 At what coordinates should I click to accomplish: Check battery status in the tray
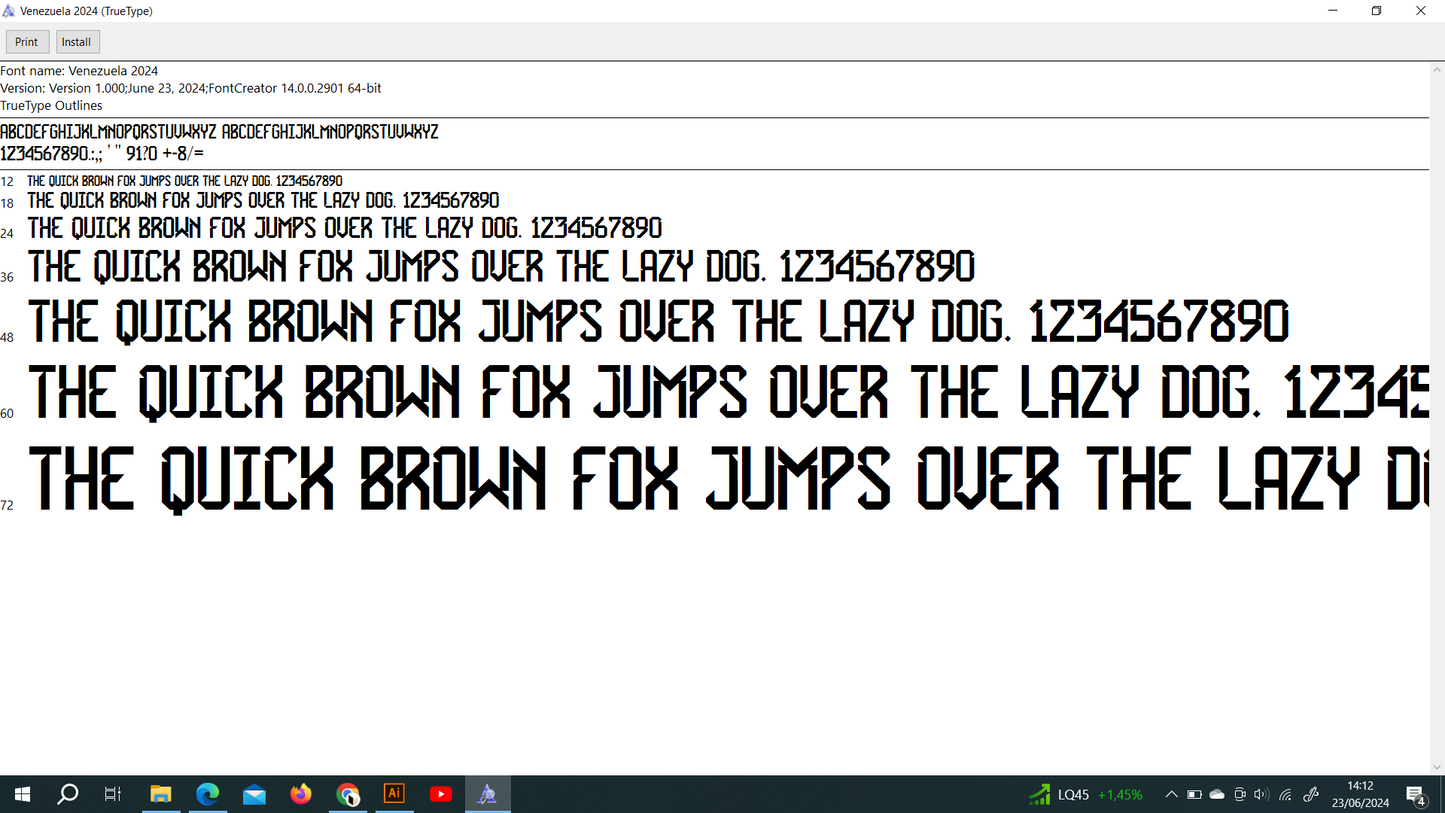[1194, 794]
